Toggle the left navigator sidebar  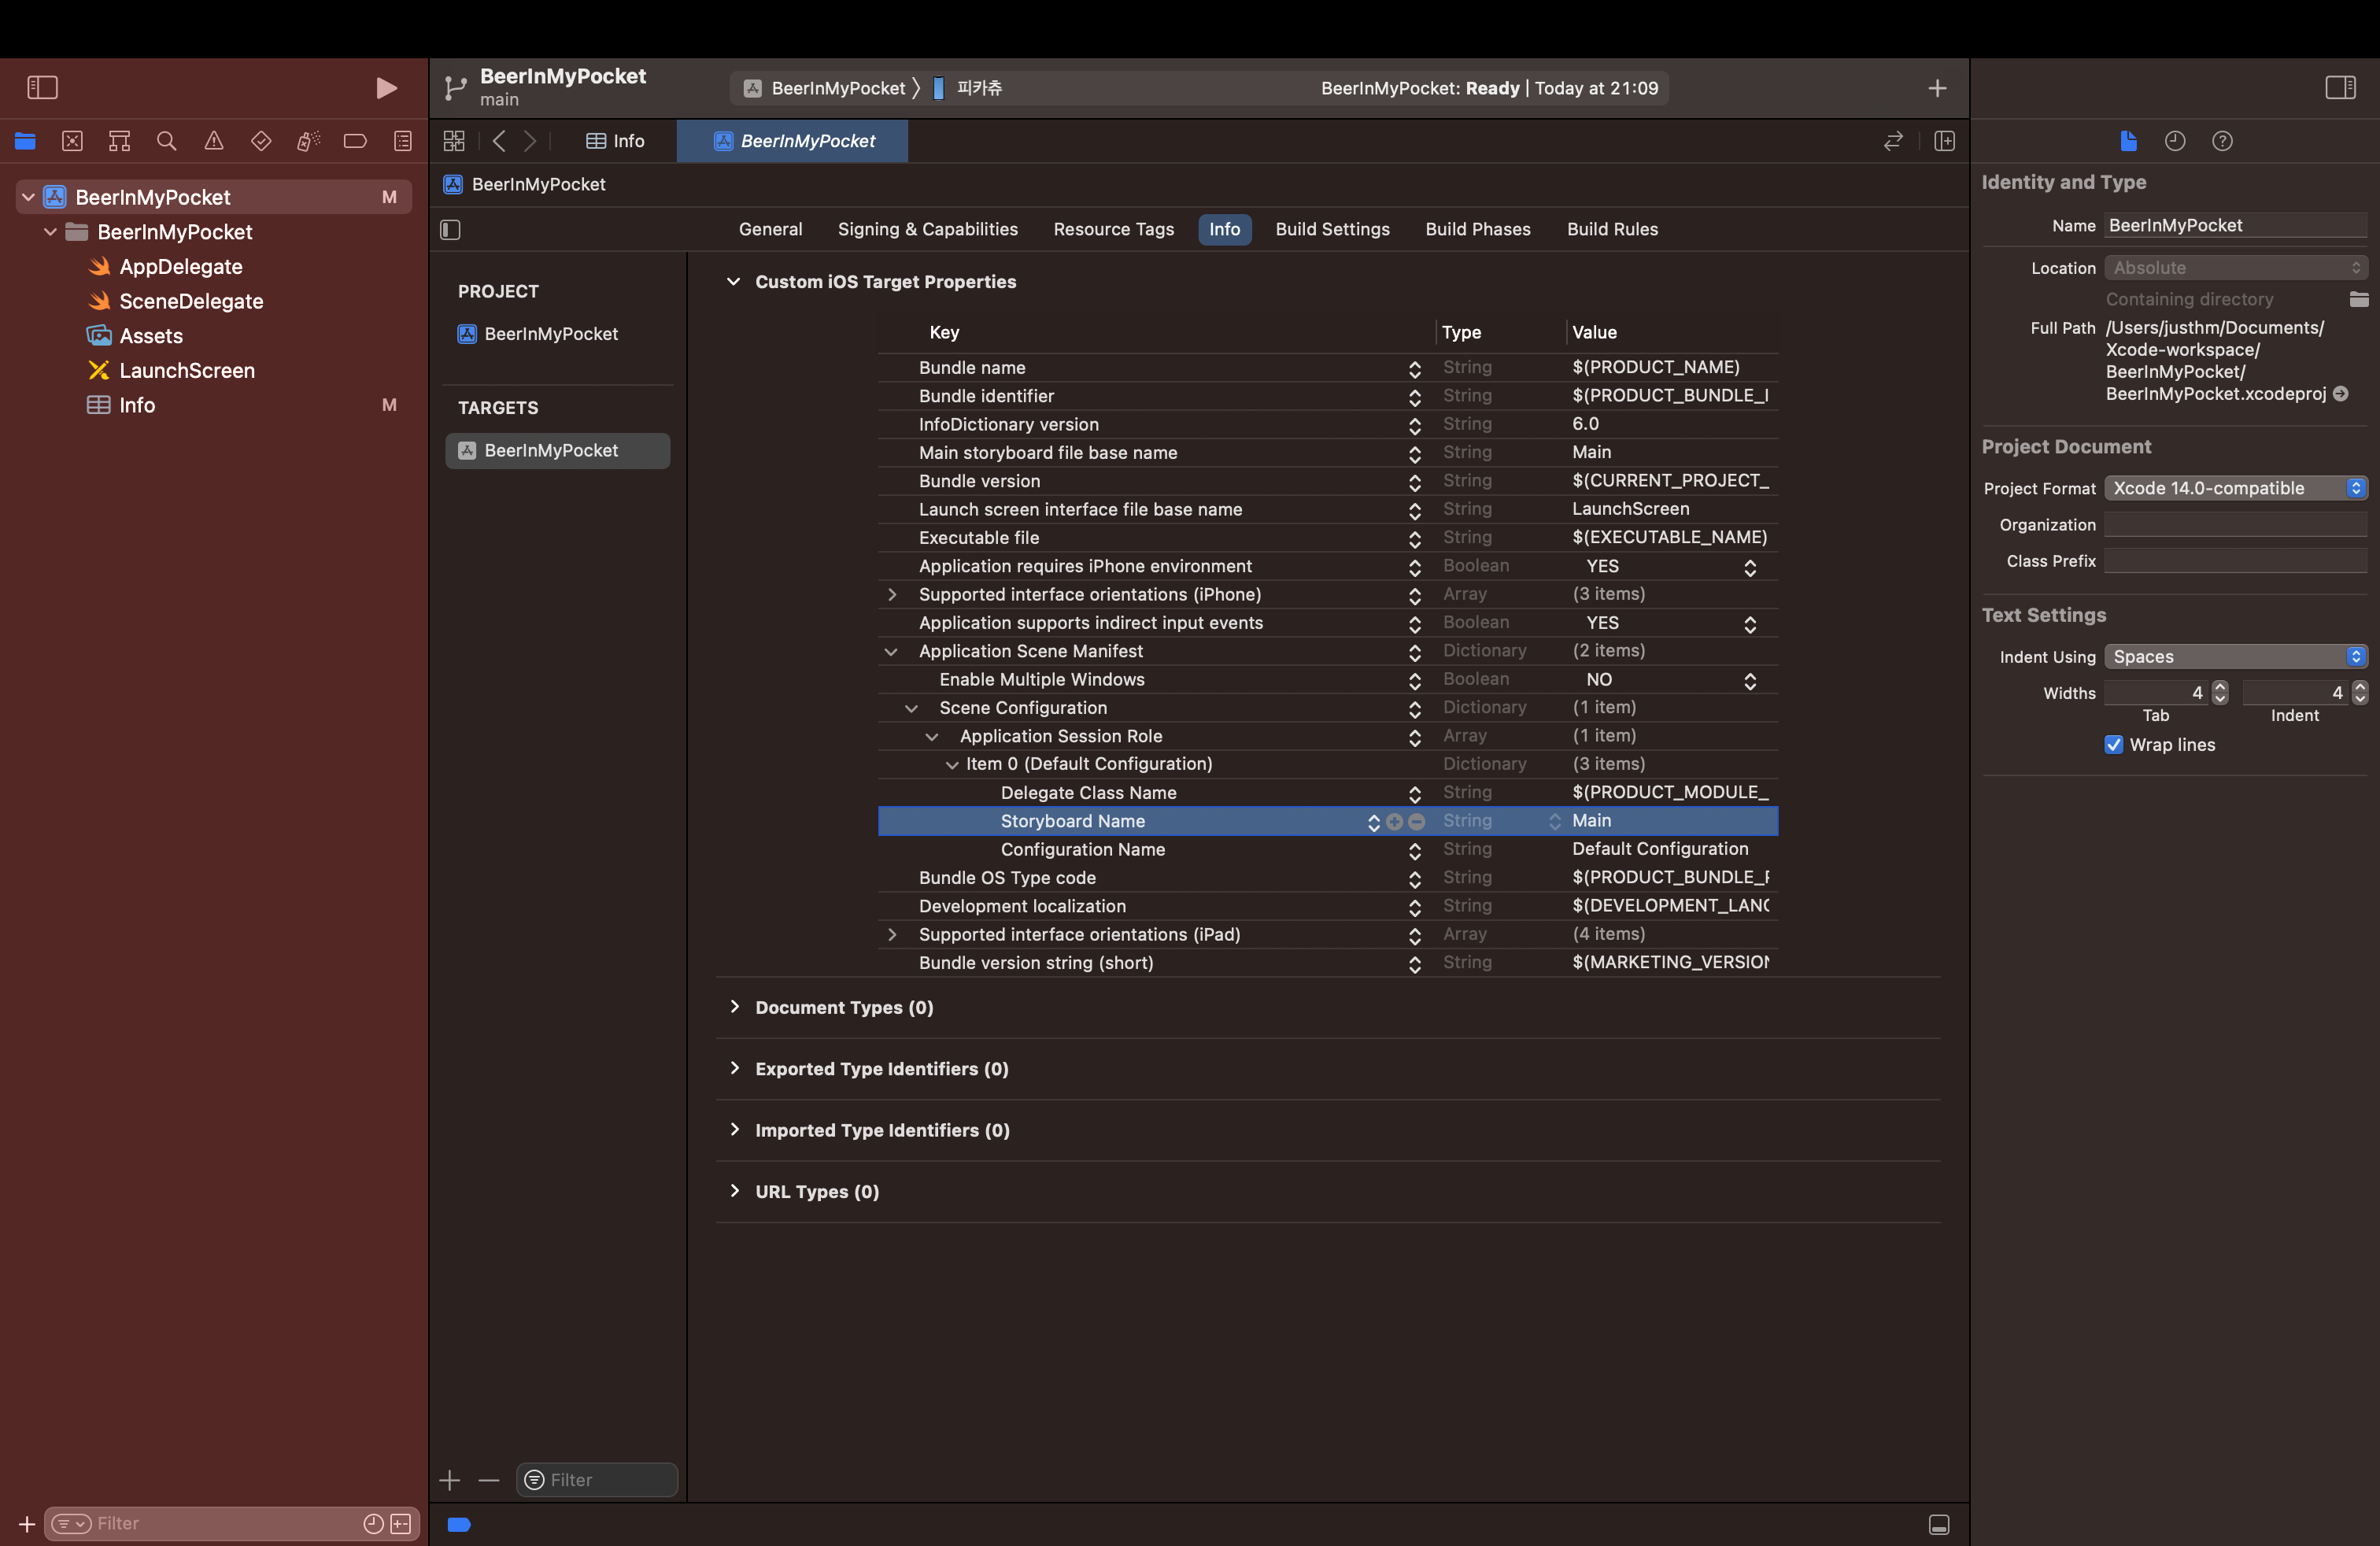tap(42, 88)
